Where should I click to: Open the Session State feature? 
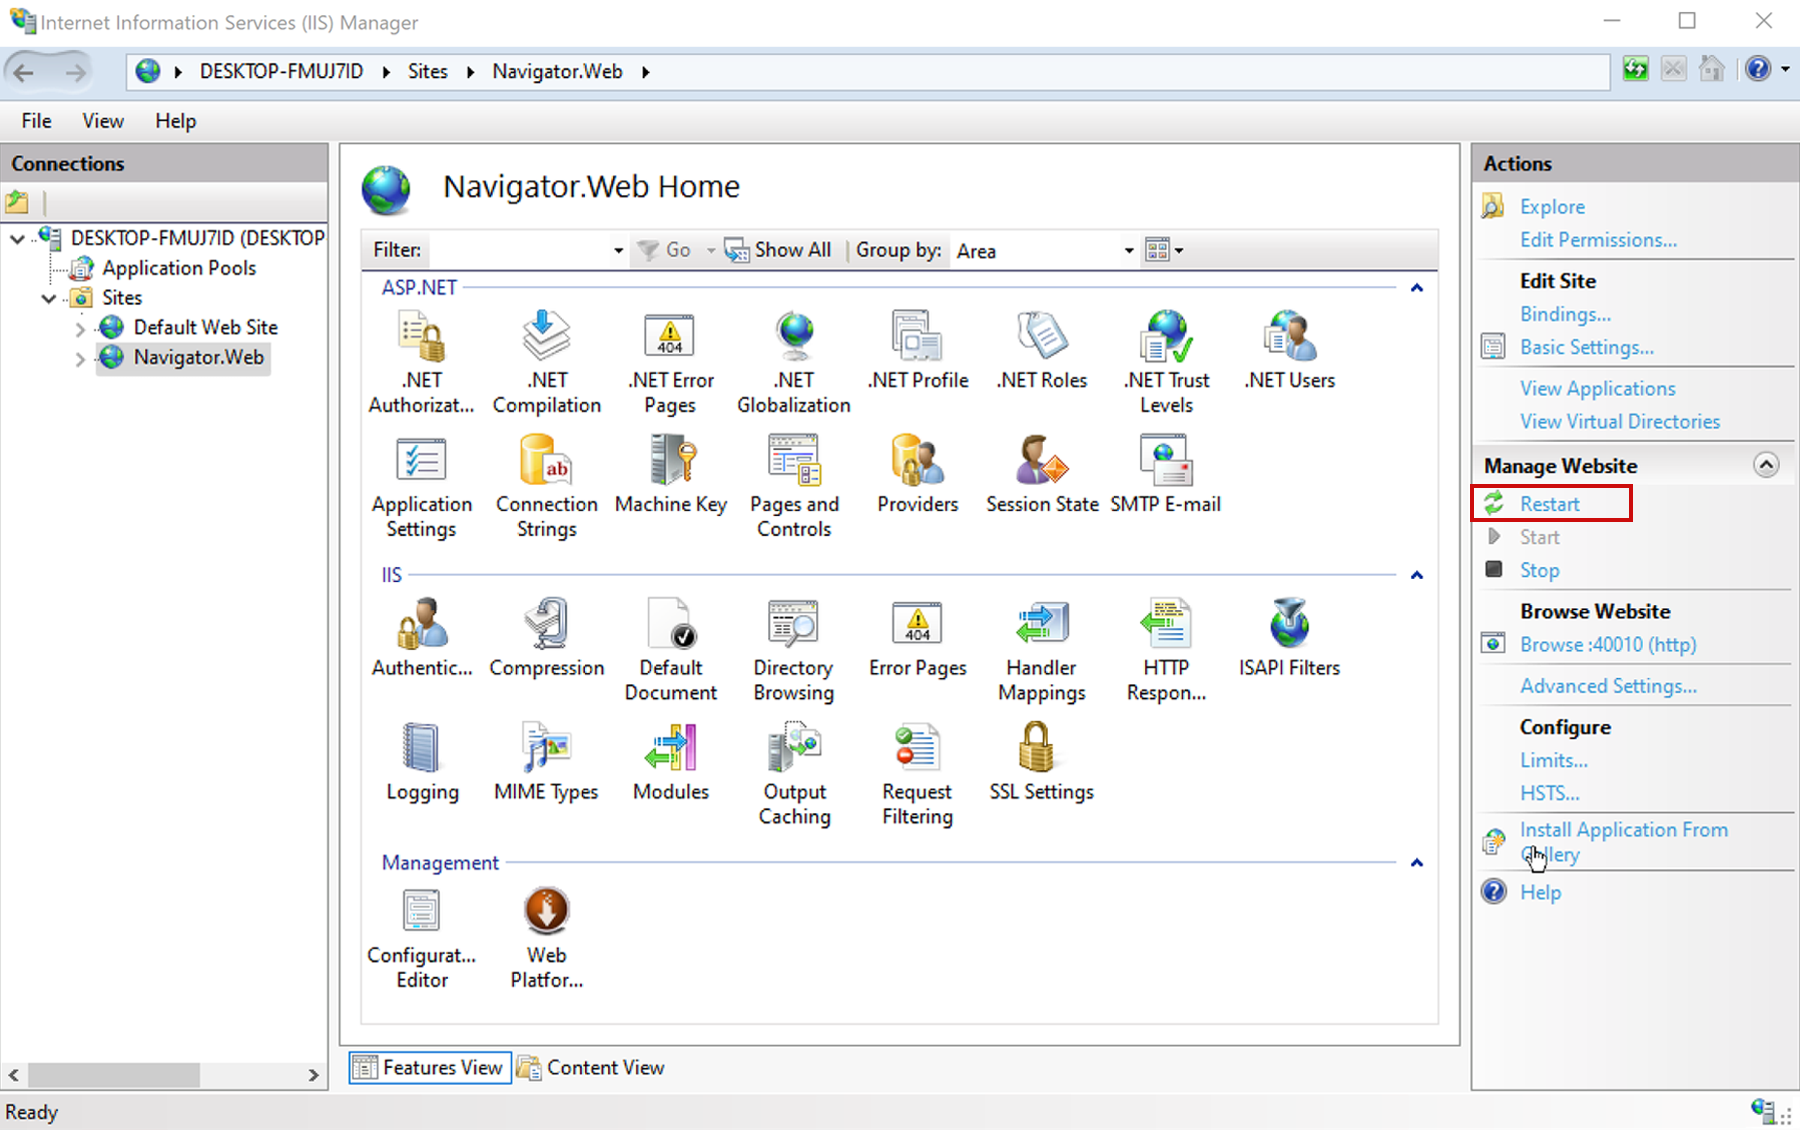[x=1042, y=474]
